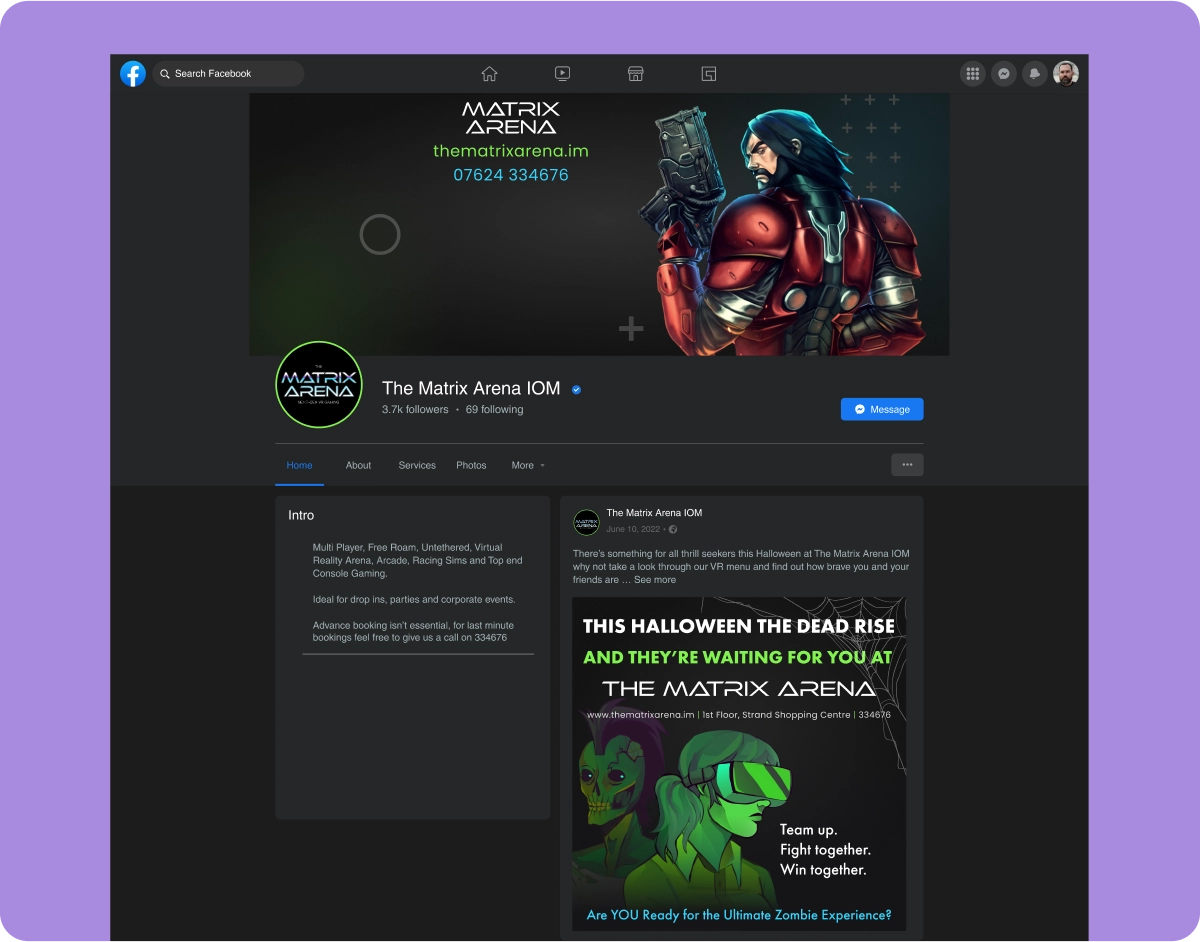Image resolution: width=1200 pixels, height=942 pixels.
Task: Open the Messenger icon in top bar
Action: coord(1004,74)
